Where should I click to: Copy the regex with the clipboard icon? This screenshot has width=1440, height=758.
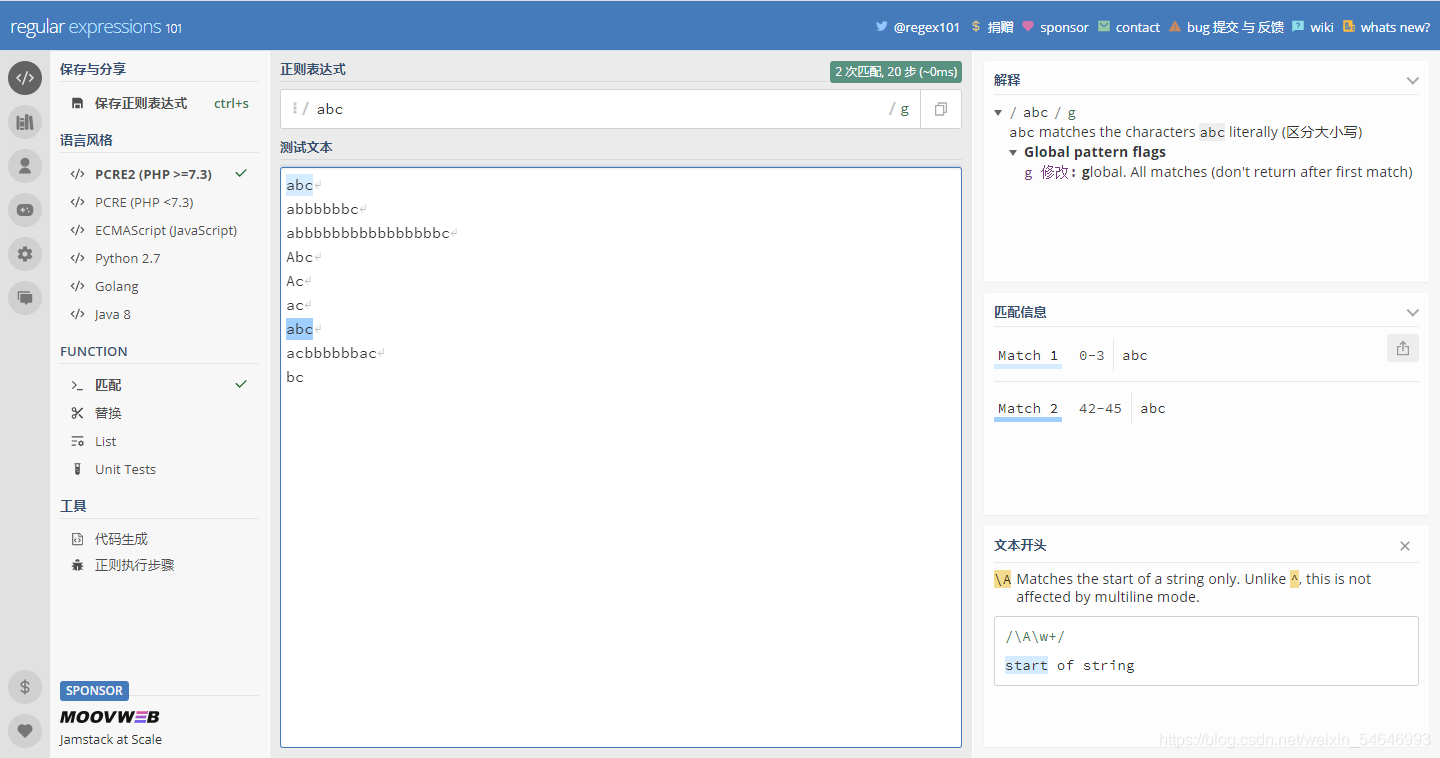point(941,109)
